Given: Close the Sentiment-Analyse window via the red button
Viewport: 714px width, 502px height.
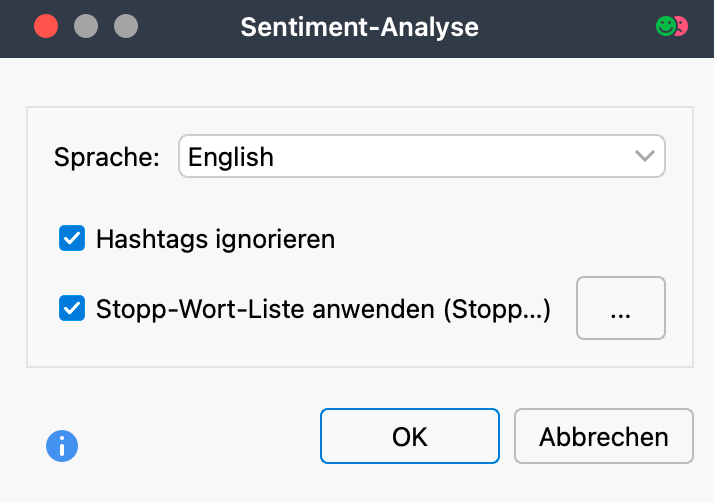Looking at the screenshot, I should 46,26.
